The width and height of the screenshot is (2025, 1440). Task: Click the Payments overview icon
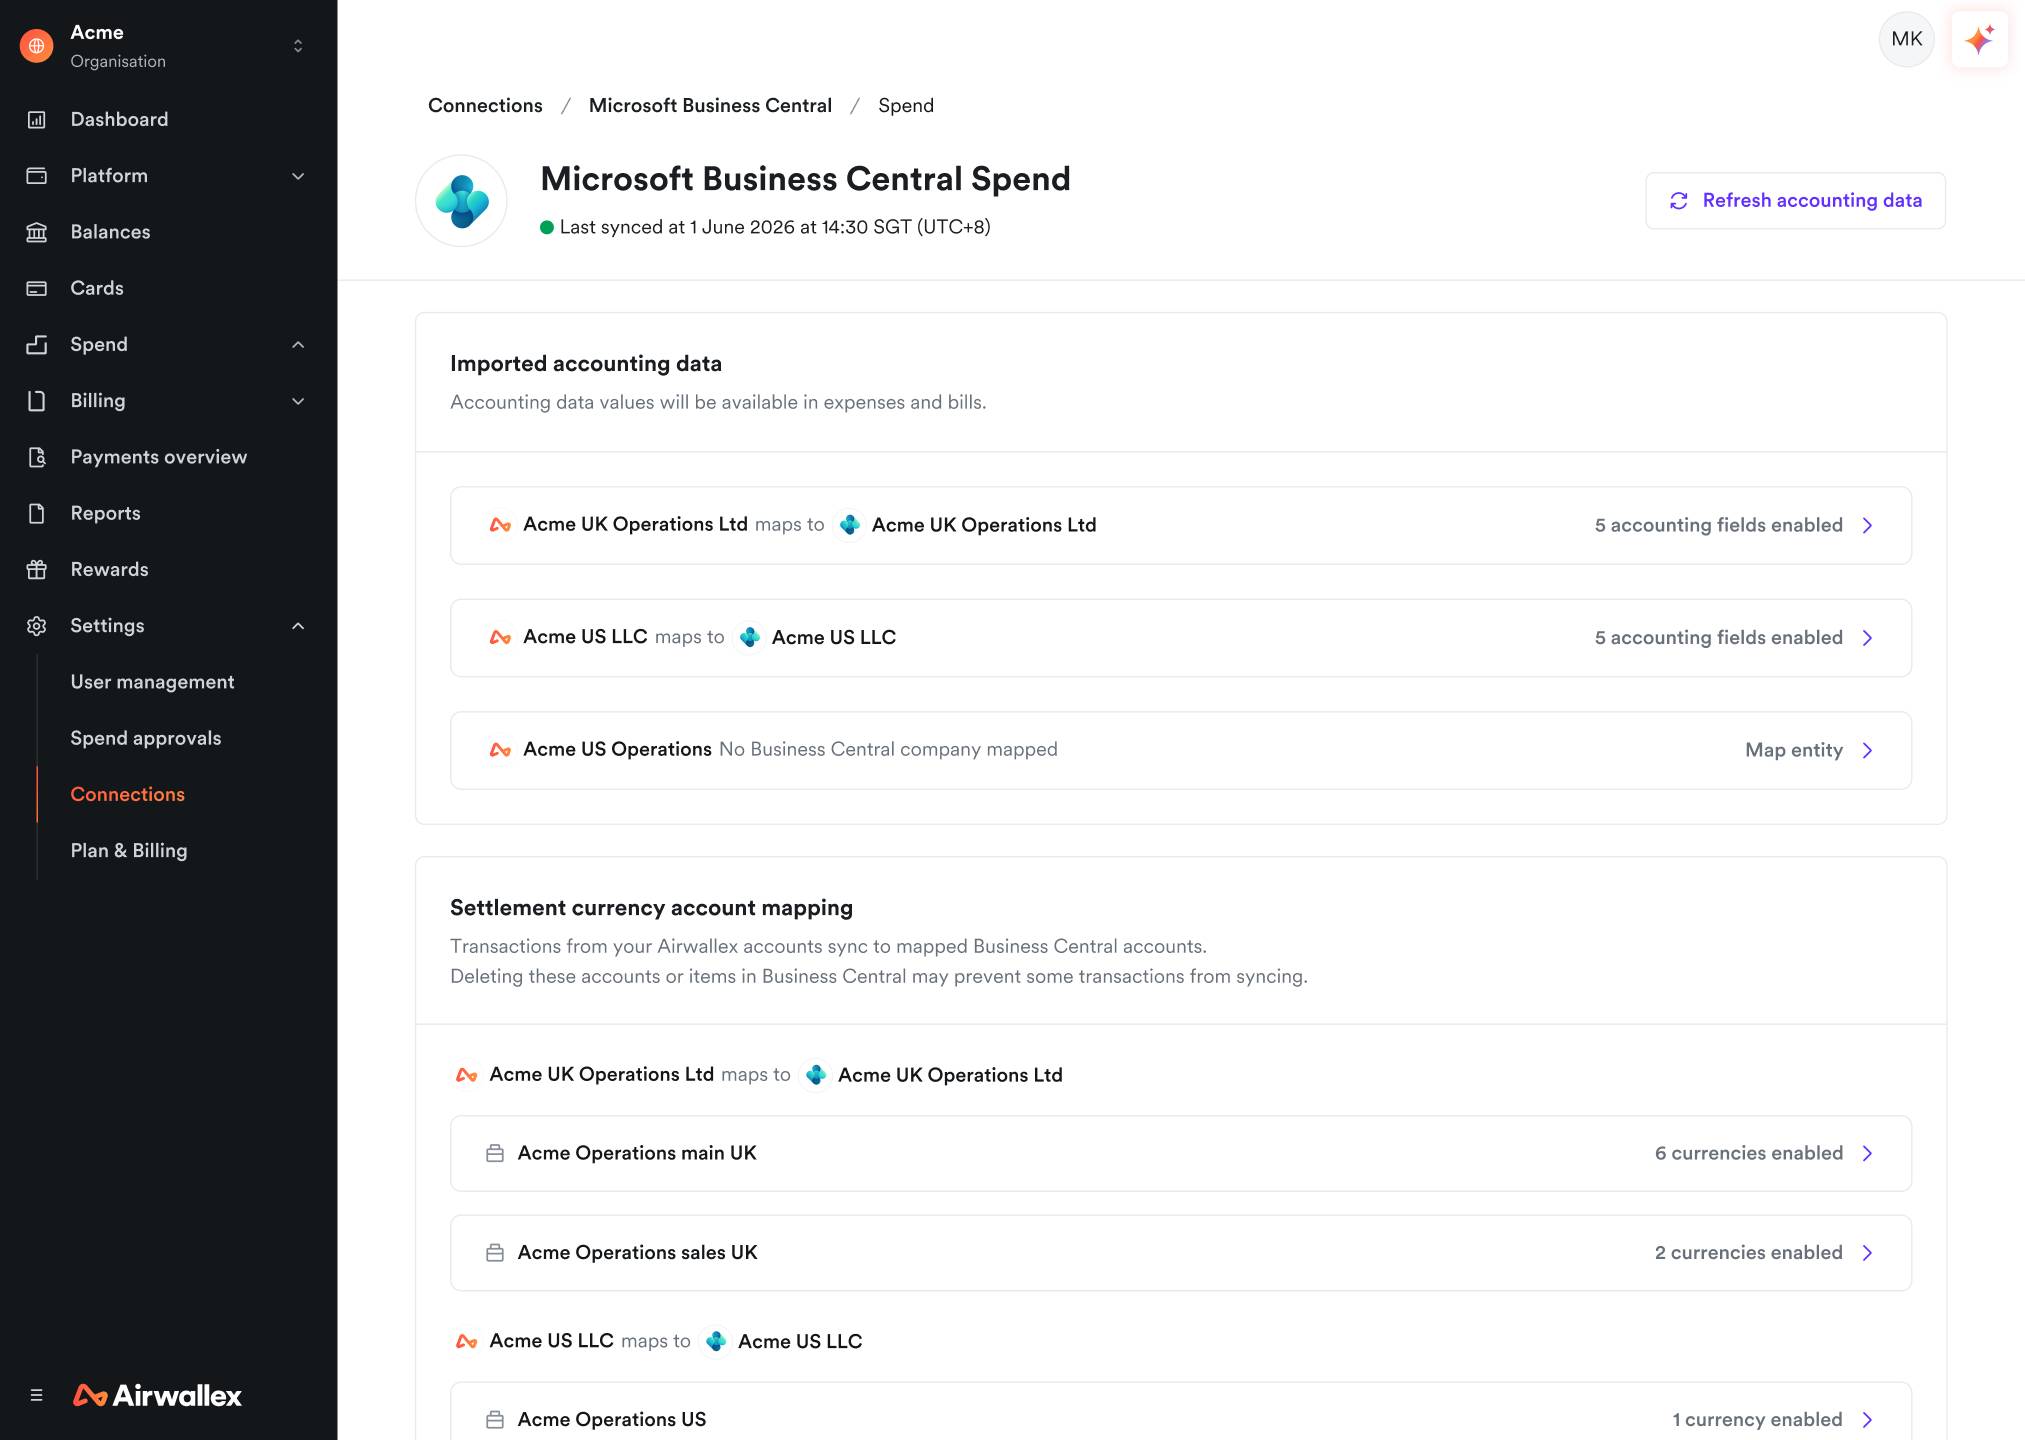pos(37,457)
